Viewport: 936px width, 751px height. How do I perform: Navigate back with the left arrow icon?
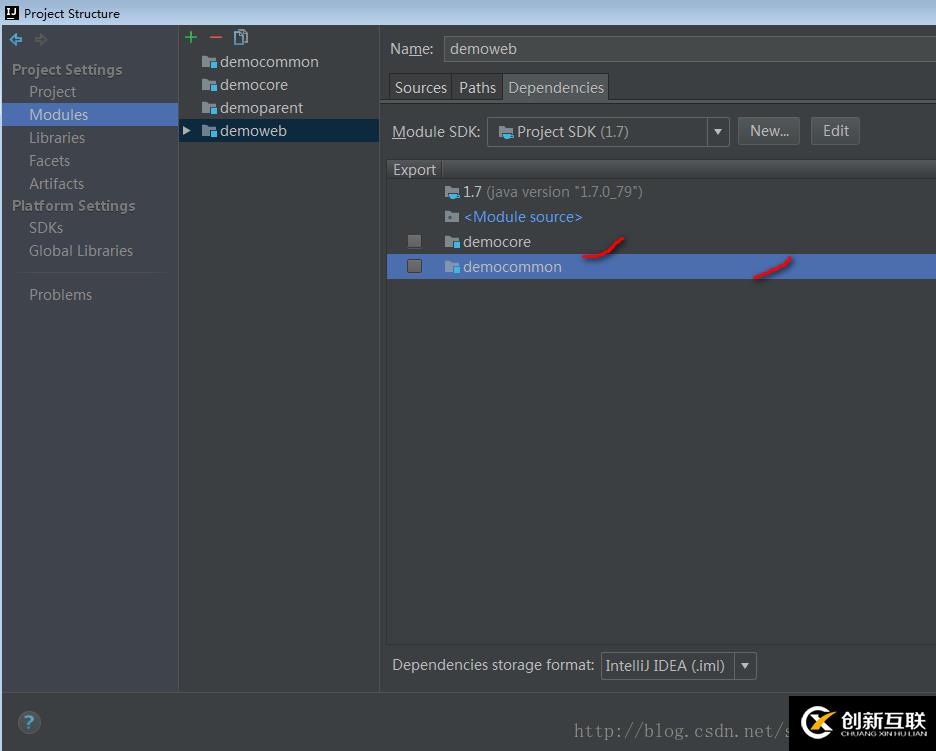16,39
